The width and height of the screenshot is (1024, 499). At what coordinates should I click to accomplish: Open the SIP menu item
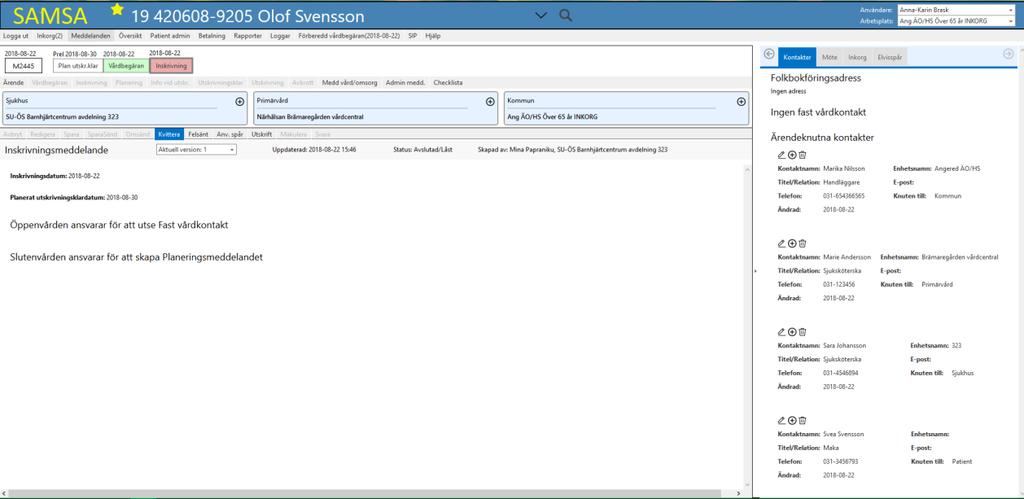coord(413,36)
